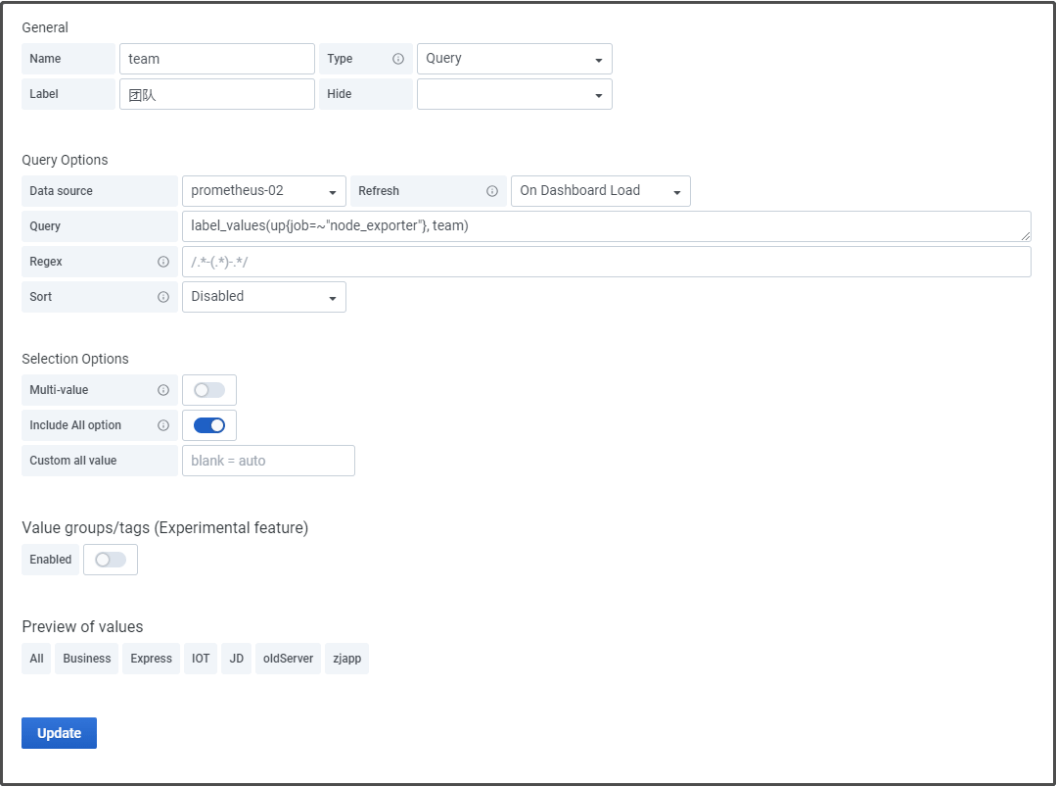Click the Include All option info icon
This screenshot has height=787, width=1056.
[163, 425]
